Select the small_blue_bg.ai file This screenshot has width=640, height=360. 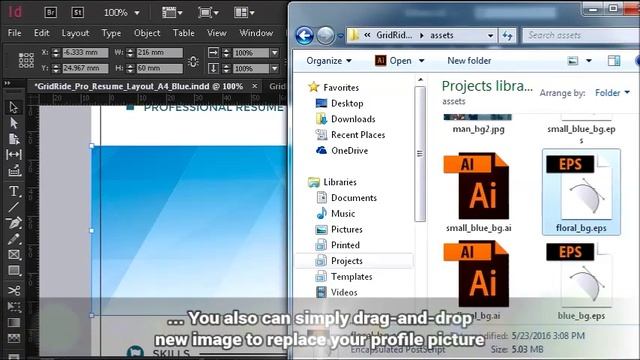(478, 193)
